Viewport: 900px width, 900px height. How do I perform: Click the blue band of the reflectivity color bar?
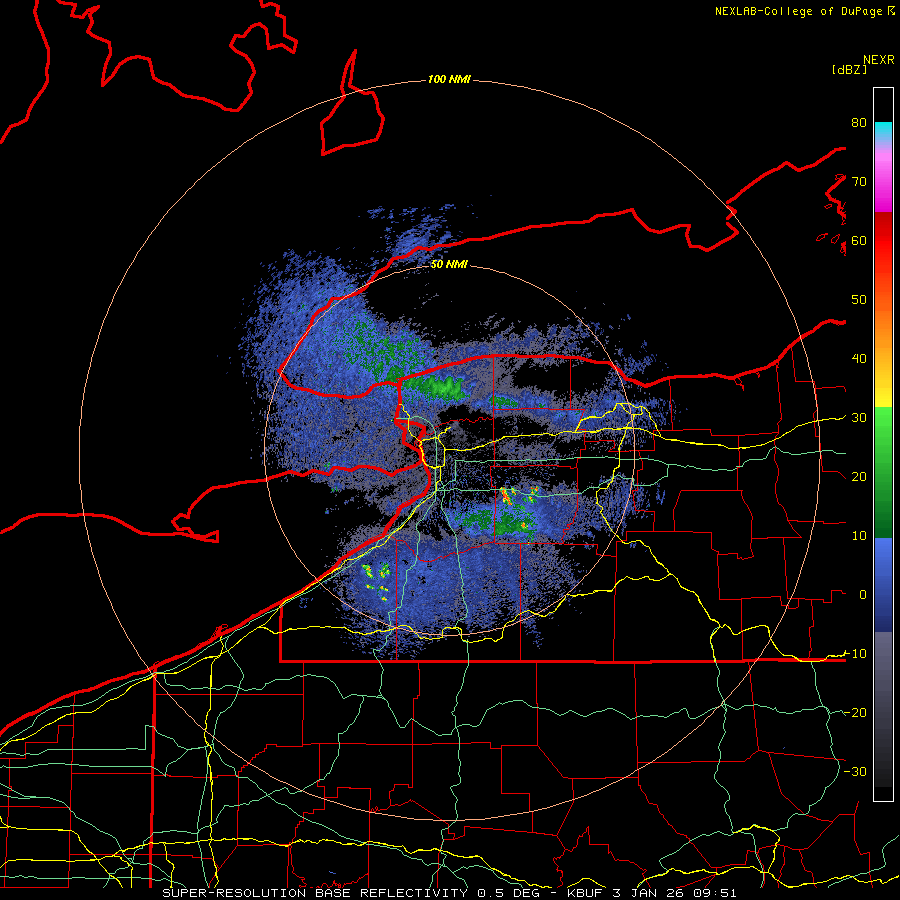pos(883,584)
